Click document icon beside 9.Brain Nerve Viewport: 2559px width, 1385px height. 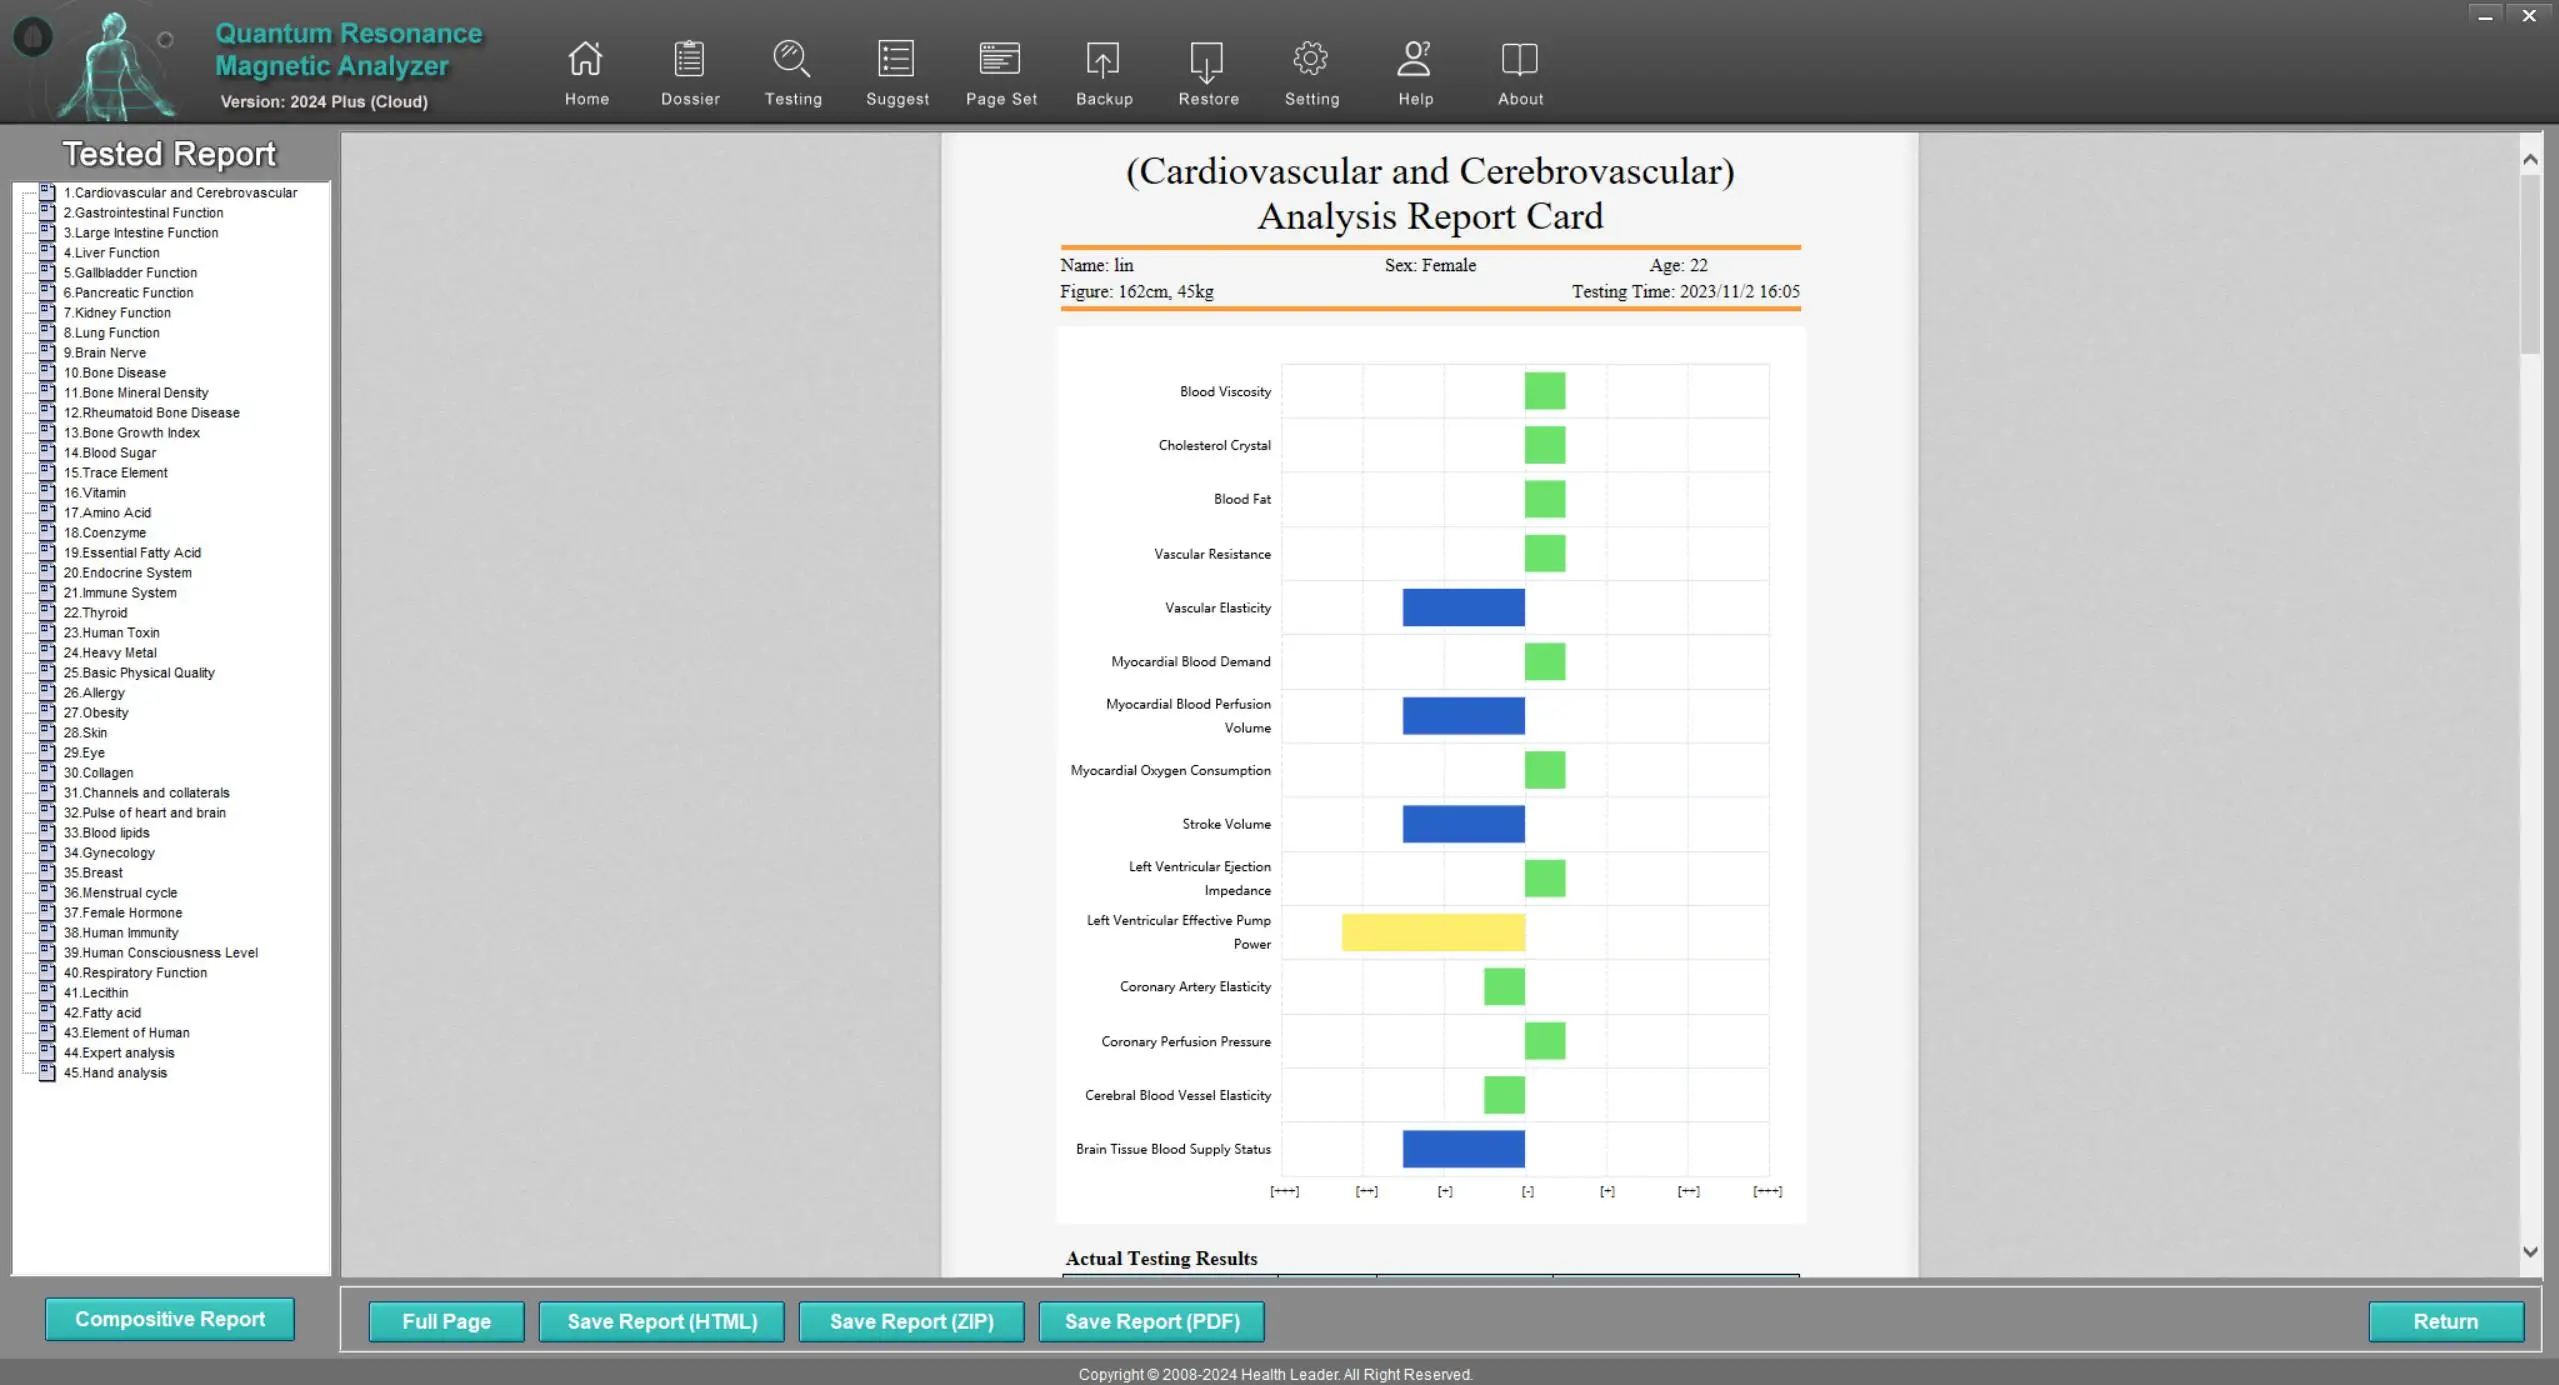point(46,352)
